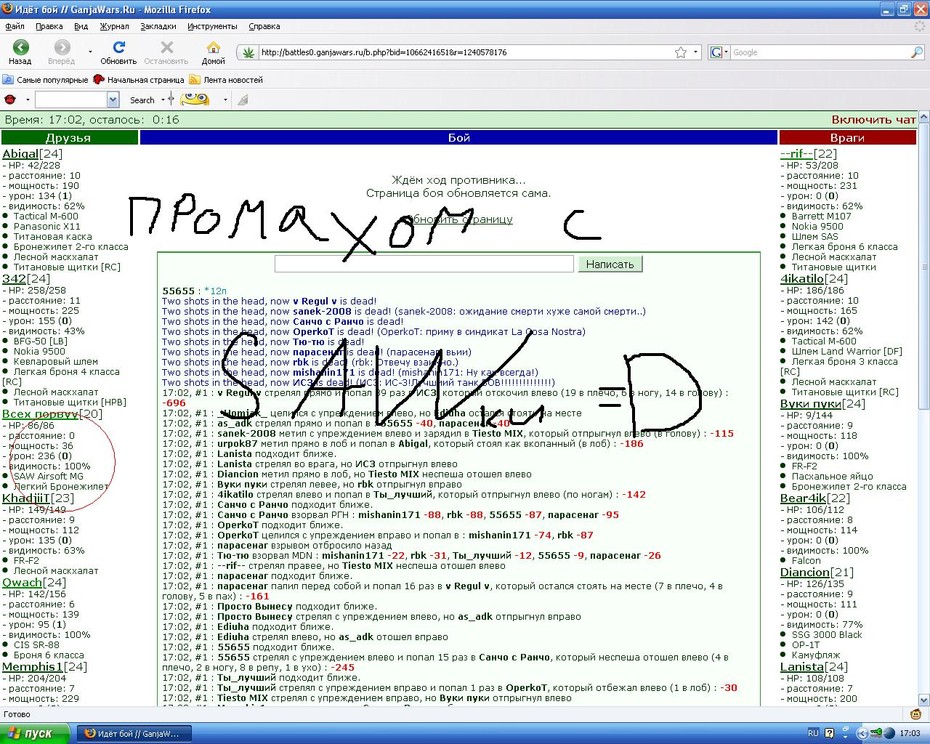The width and height of the screenshot is (930, 744).
Task: Open the Инструменты menu
Action: click(x=212, y=26)
